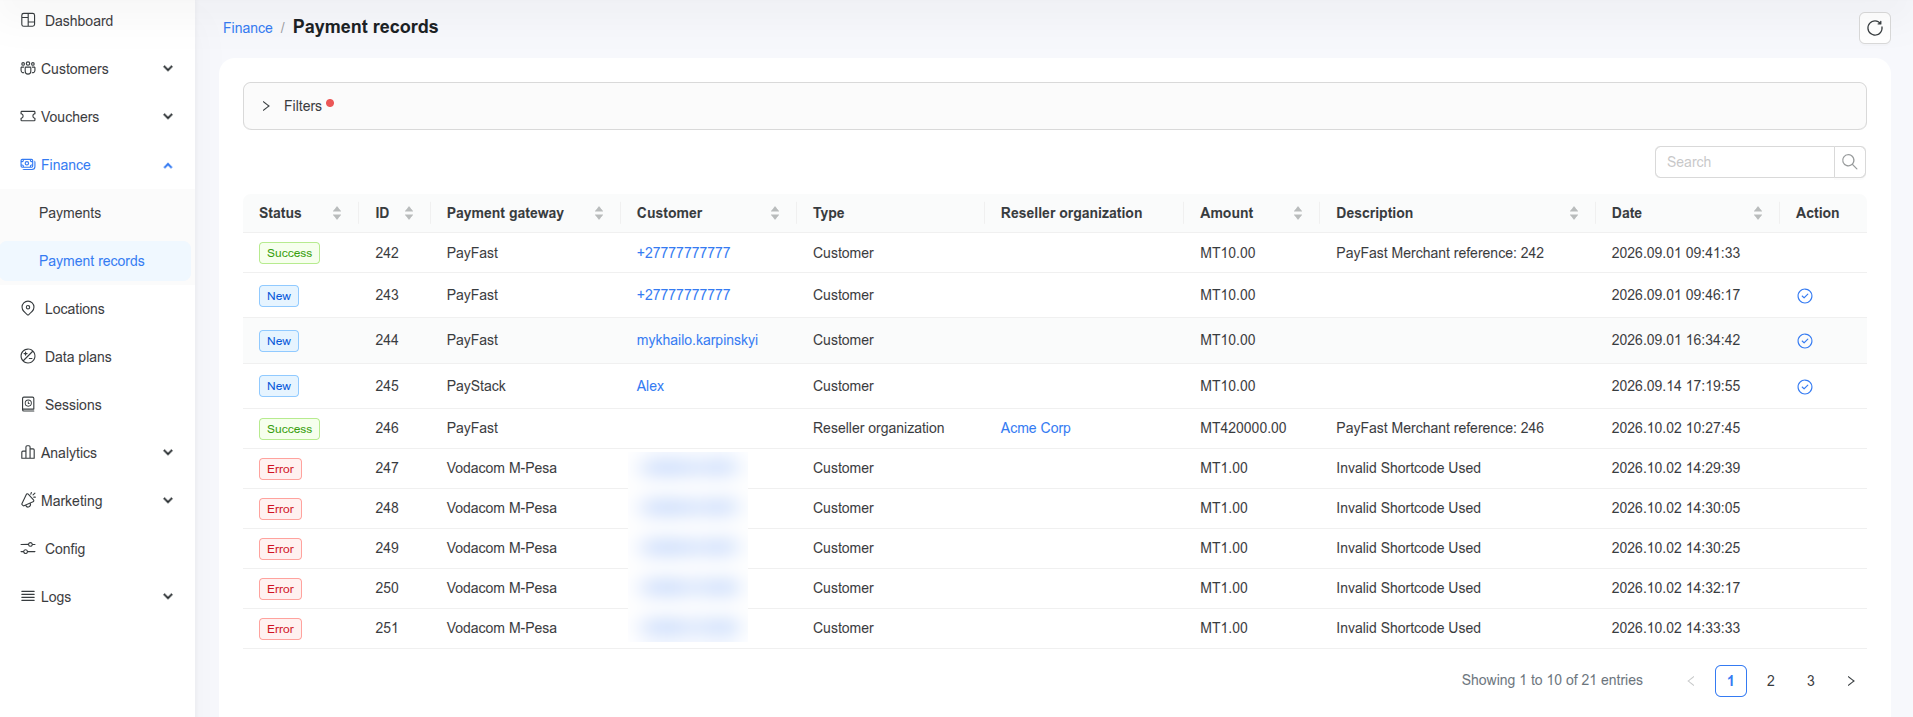Click the Vouchers ticket icon
Viewport: 1913px width, 717px height.
pyautogui.click(x=28, y=116)
